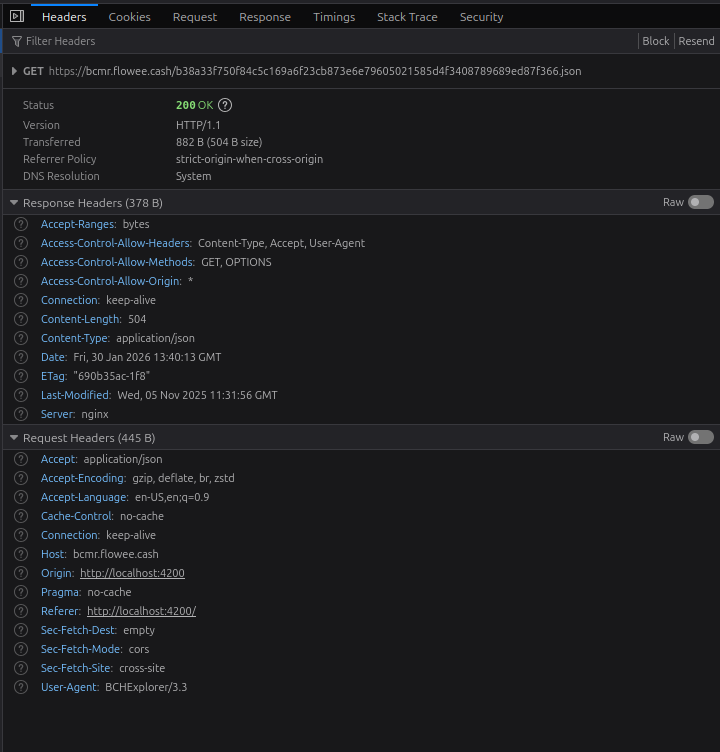720x752 pixels.
Task: Focus the Filter Headers input field
Action: (x=300, y=41)
